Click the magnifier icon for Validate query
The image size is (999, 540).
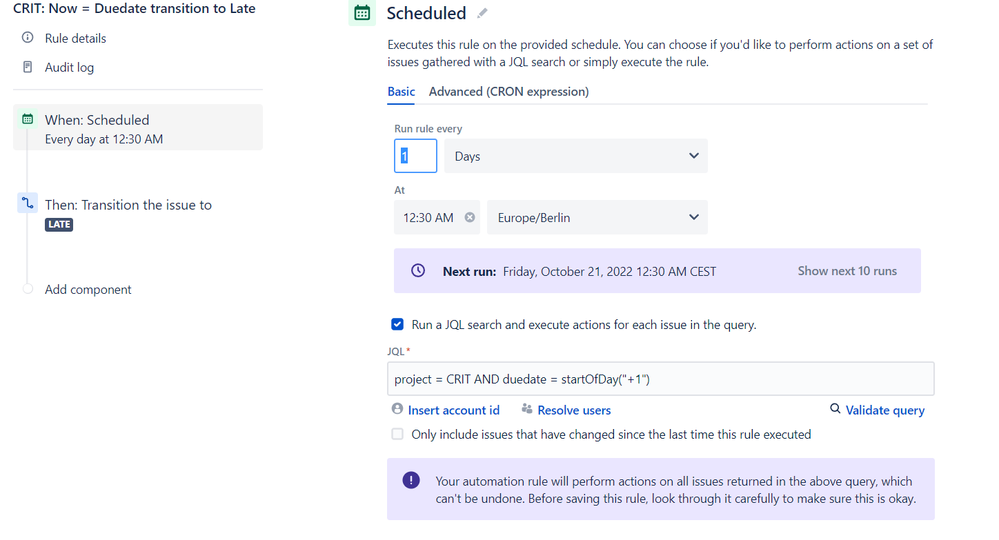(835, 409)
